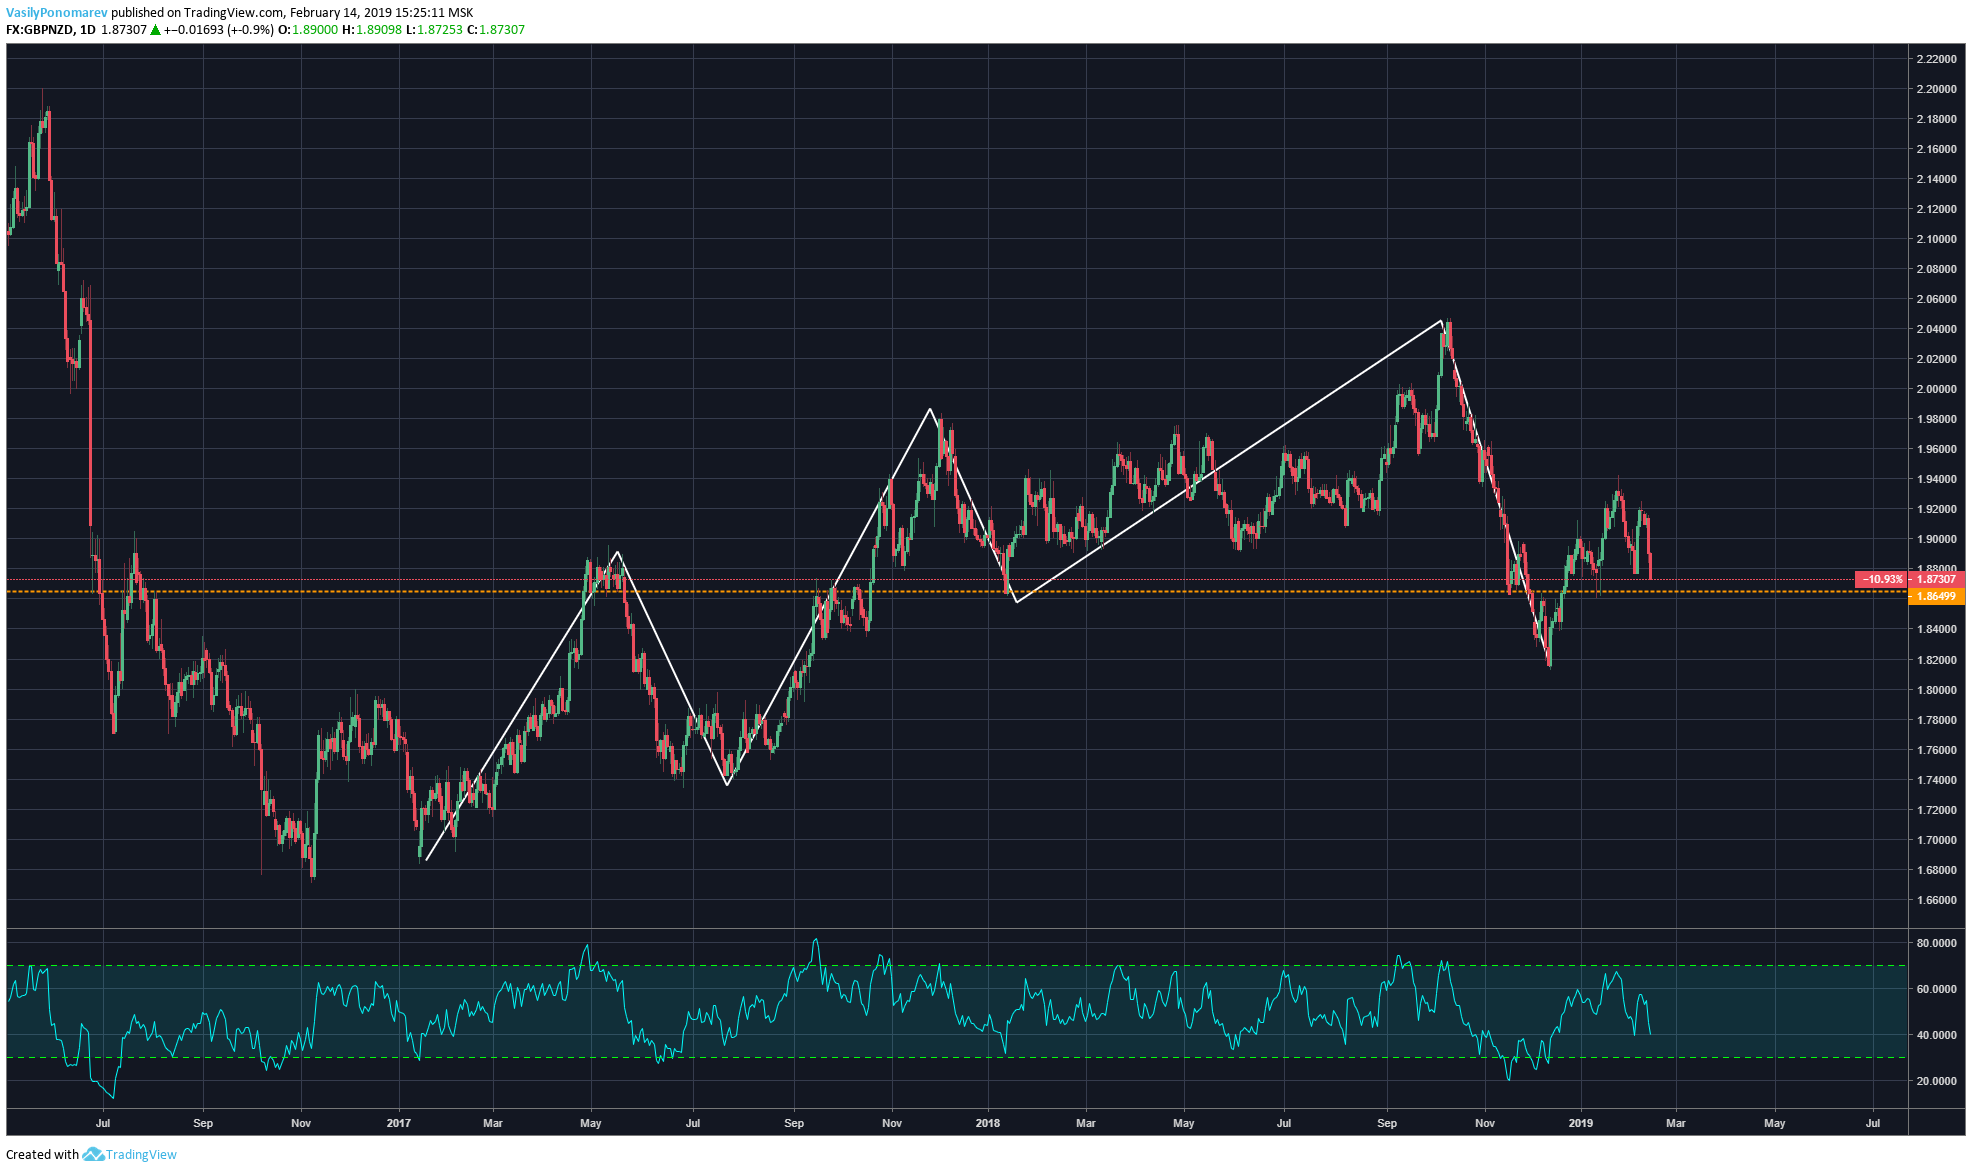Click the -10.93% change label
The width and height of the screenshot is (1972, 1172).
point(1882,579)
